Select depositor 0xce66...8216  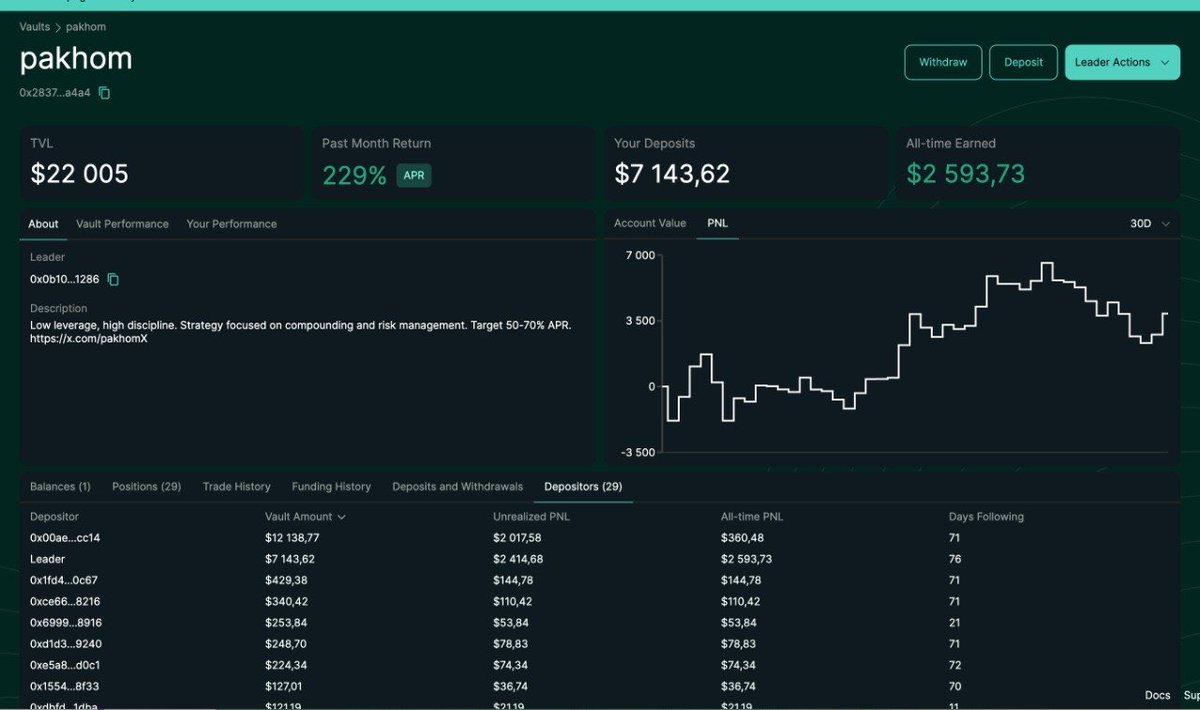pos(65,601)
